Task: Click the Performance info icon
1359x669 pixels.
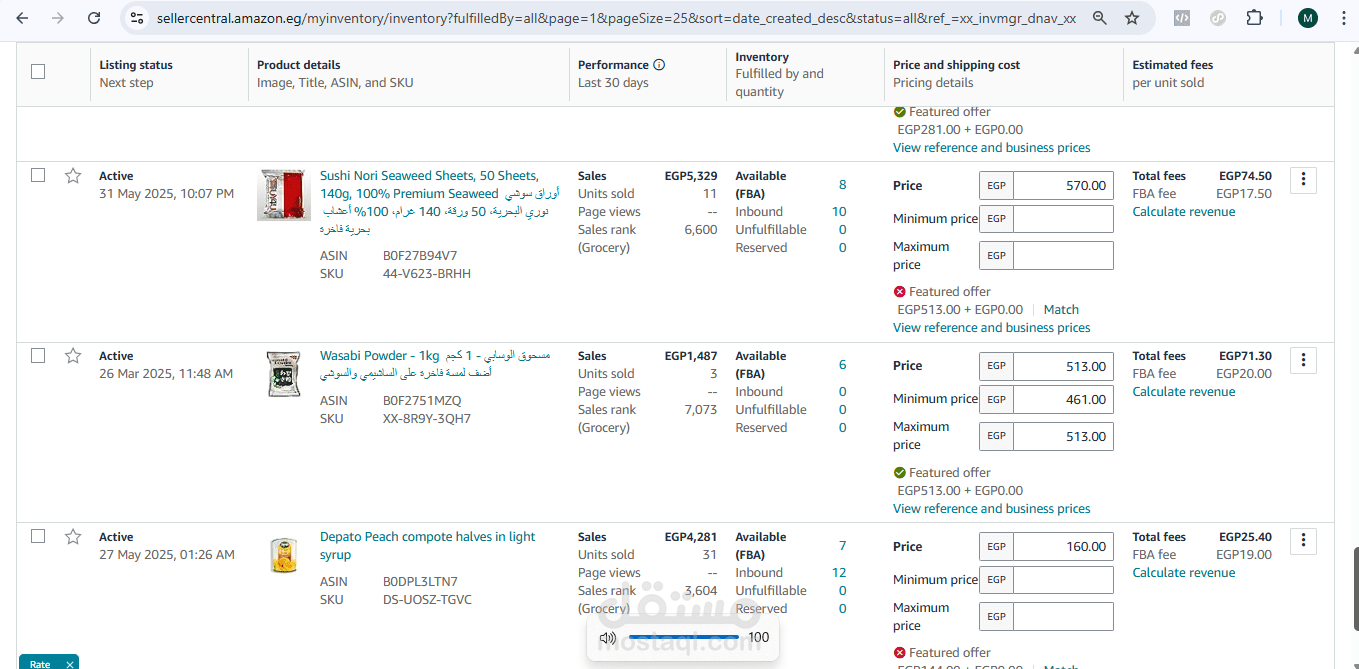Action: click(659, 65)
